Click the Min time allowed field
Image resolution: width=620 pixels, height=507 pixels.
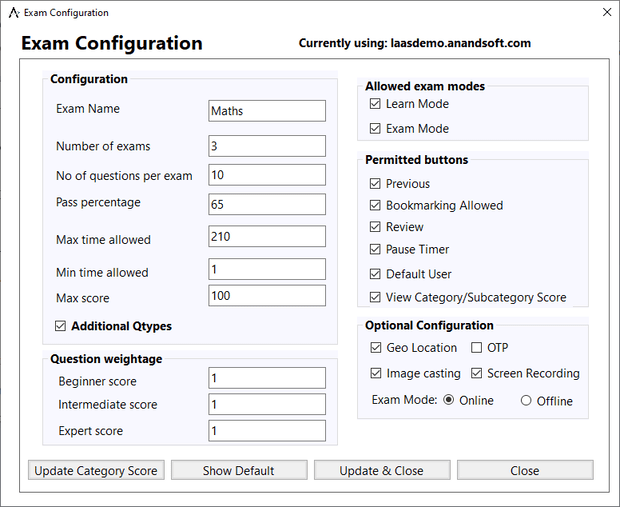[x=267, y=269]
